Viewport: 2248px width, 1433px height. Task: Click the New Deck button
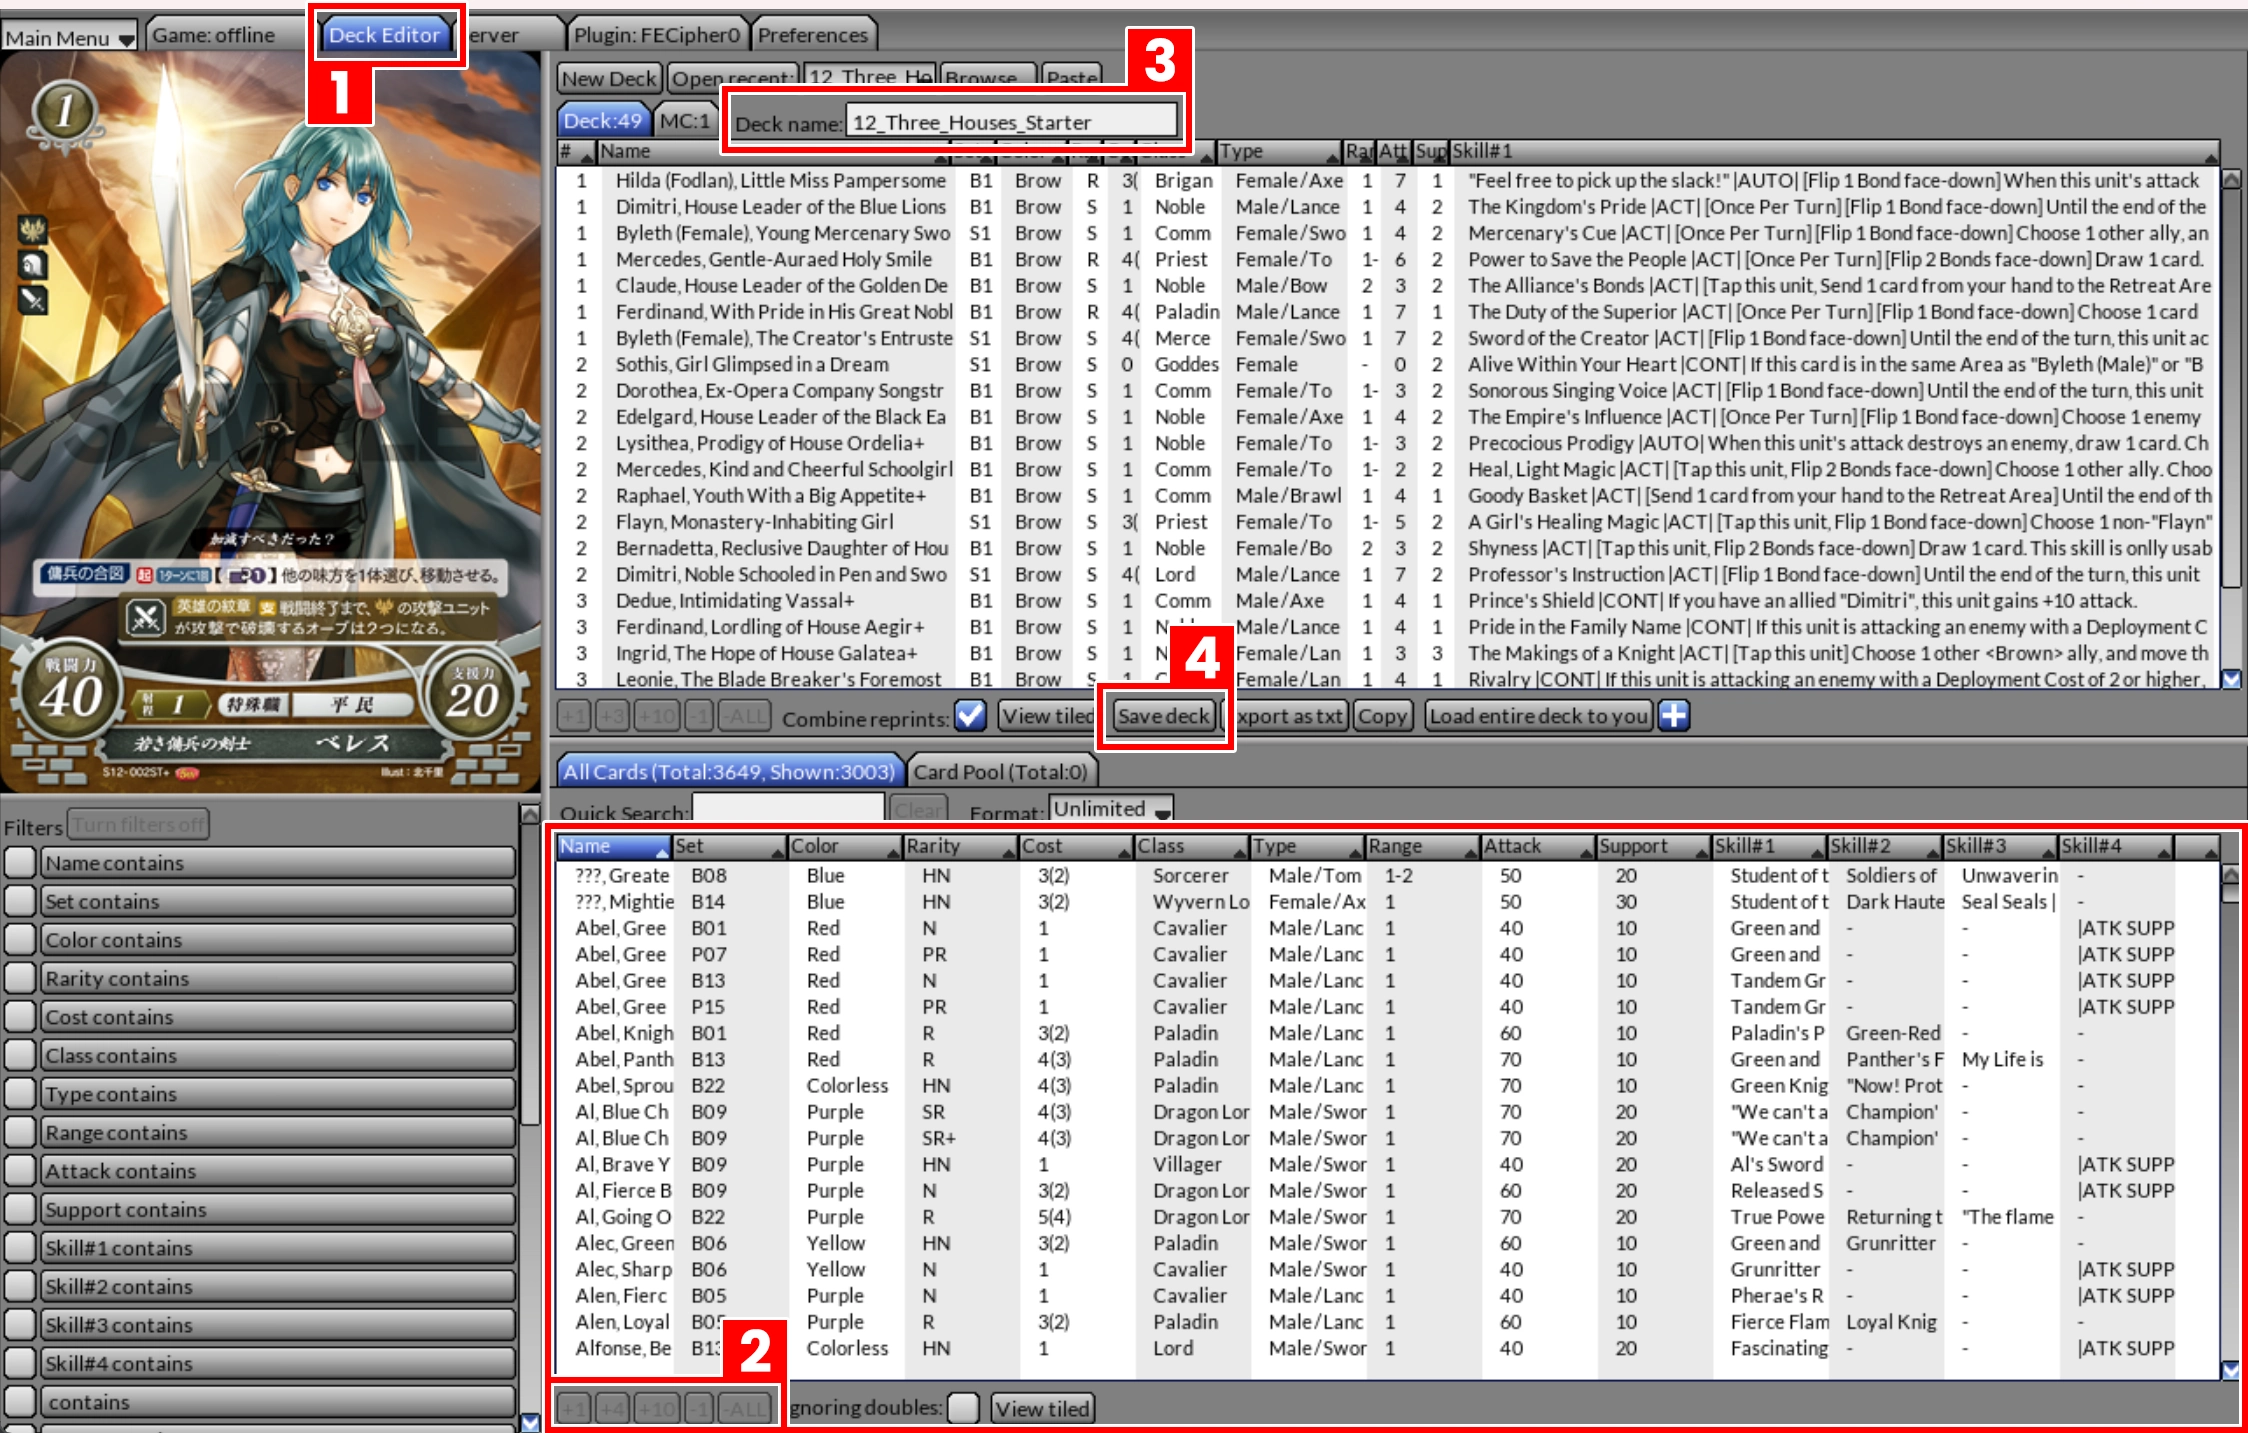point(606,75)
